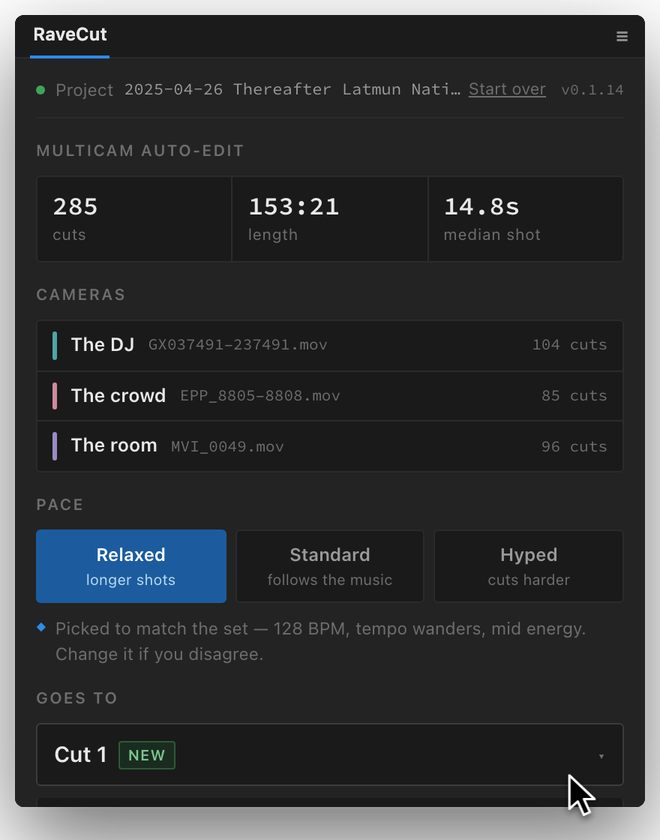660x840 pixels.
Task: Click the green project status dot
Action: click(40, 90)
